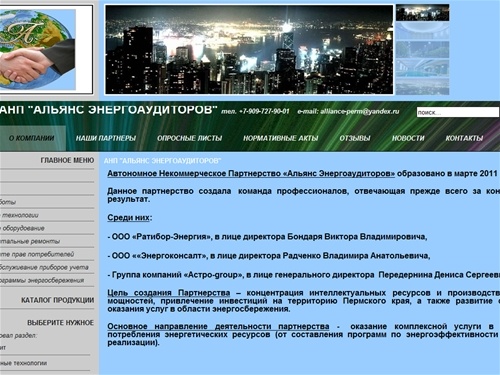Go to ОПРОСНЫЕ ЛИСТЫ section
Image resolution: width=500 pixels, height=375 pixels.
(x=189, y=138)
